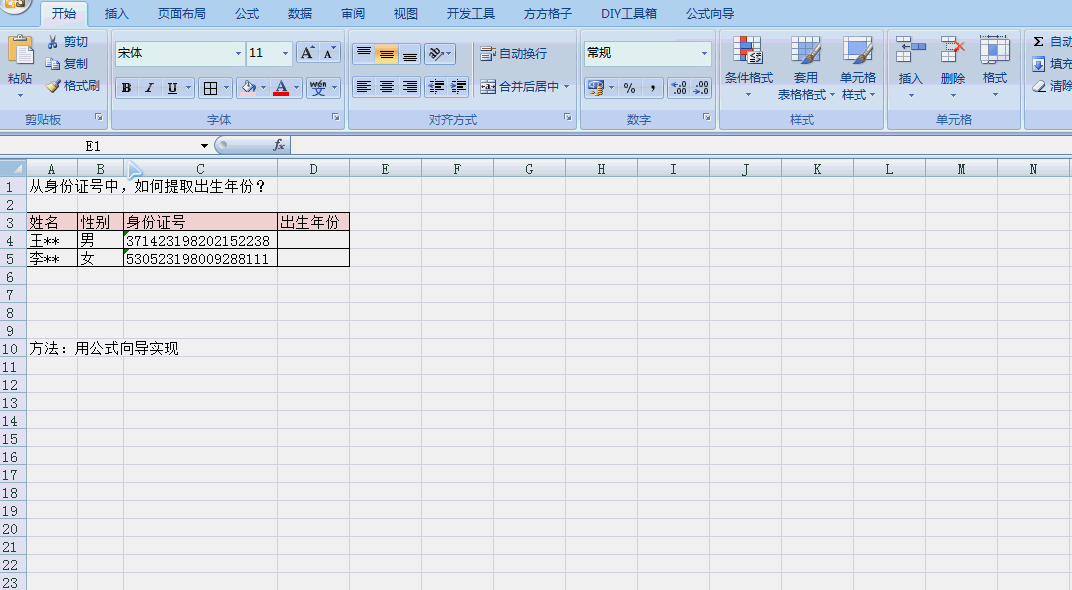Click the increase font size icon
Screen dimensions: 1072x590
click(308, 53)
